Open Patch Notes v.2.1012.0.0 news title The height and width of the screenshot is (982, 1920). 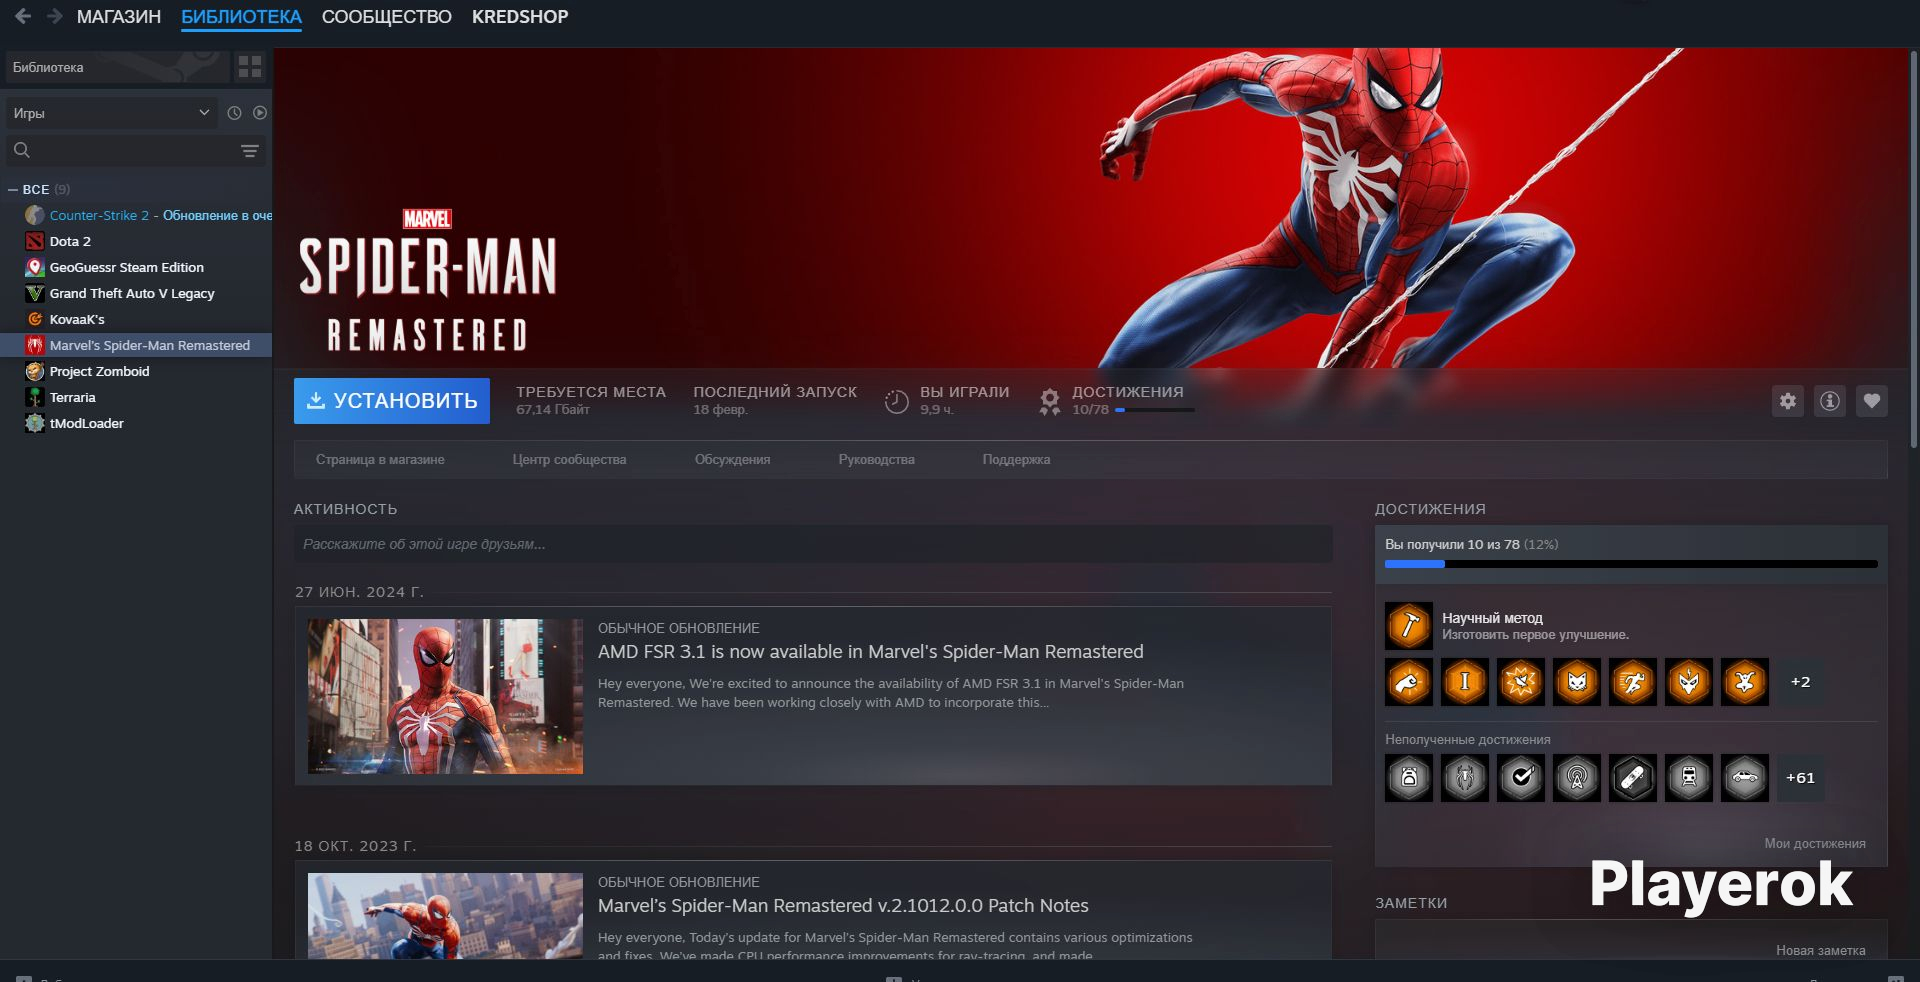coord(843,906)
